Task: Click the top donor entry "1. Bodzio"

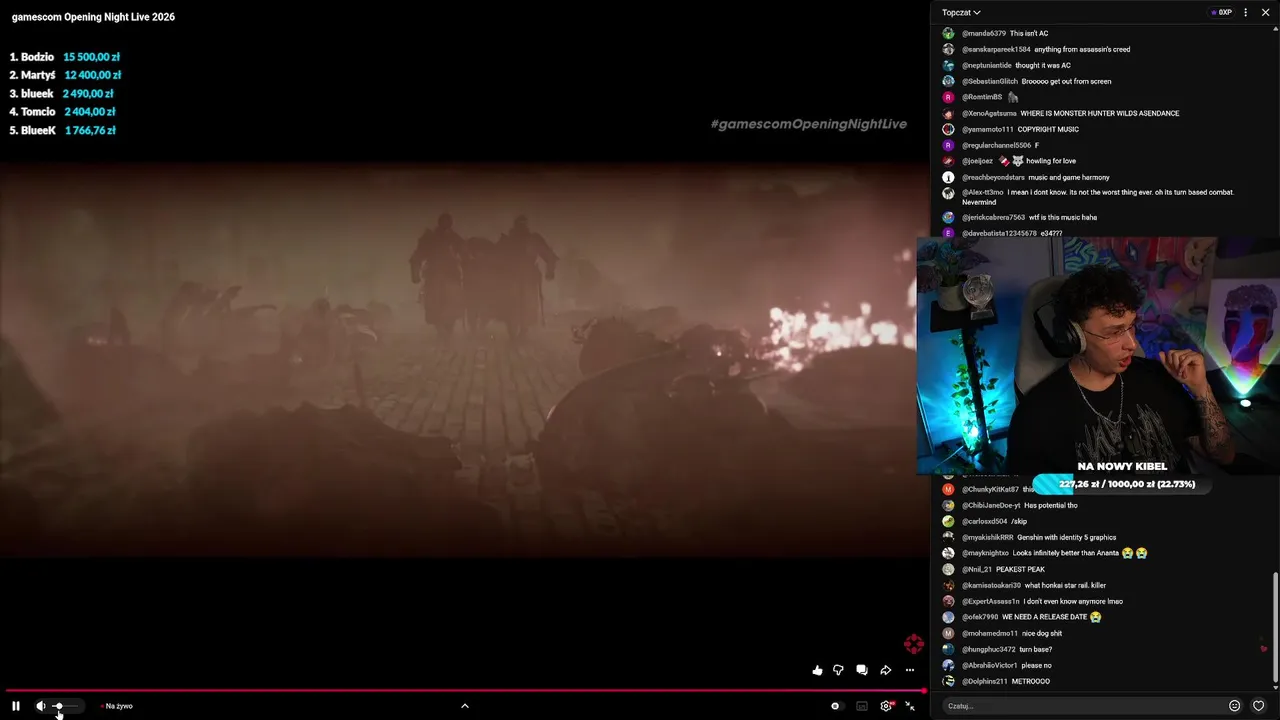Action: point(65,57)
